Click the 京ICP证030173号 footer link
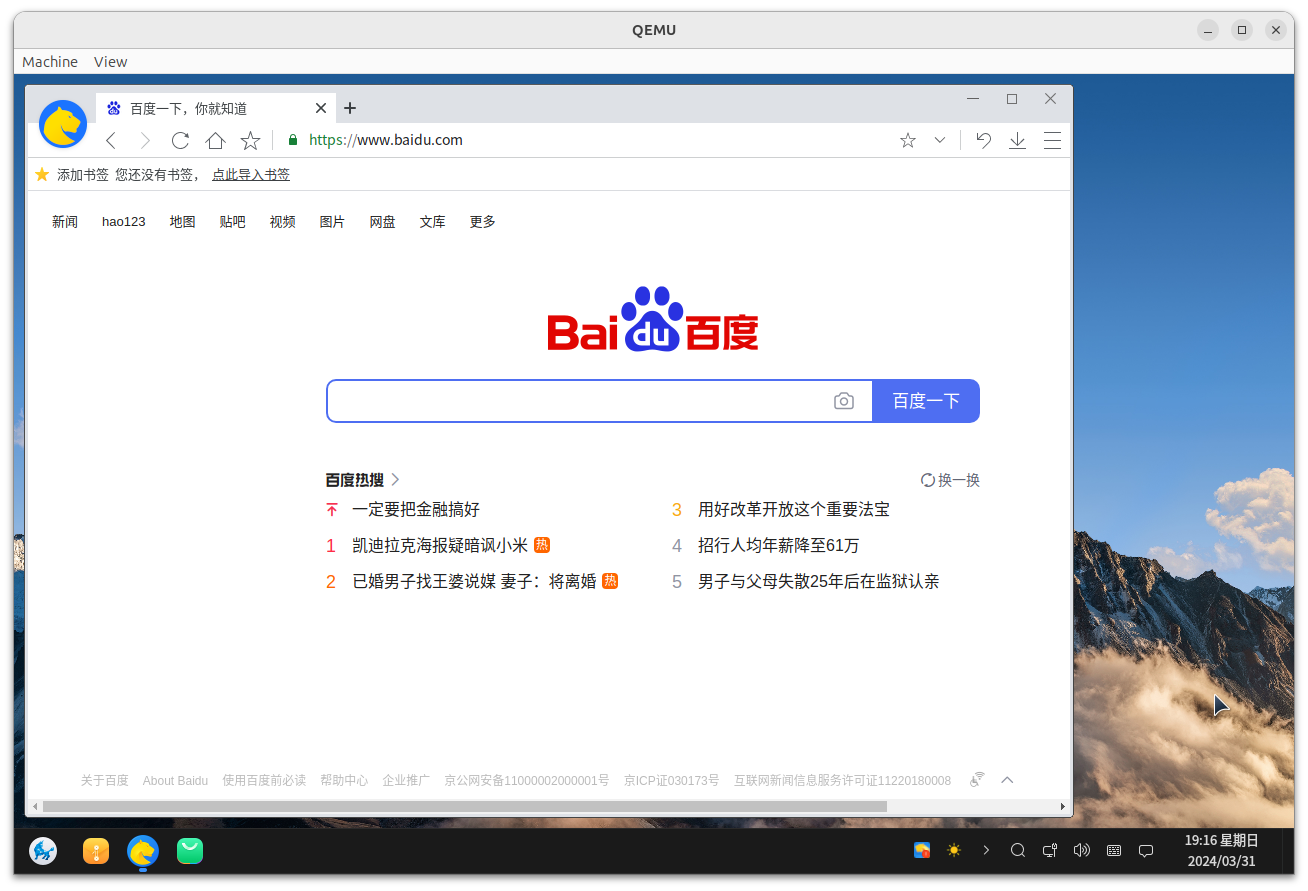This screenshot has height=891, width=1308. pyautogui.click(x=672, y=781)
